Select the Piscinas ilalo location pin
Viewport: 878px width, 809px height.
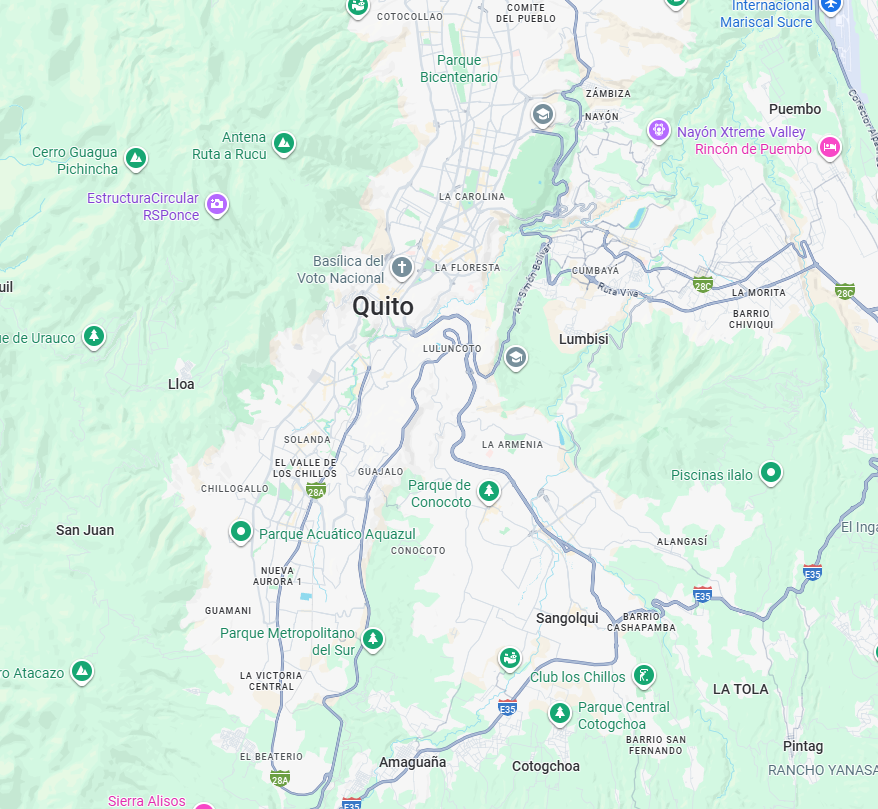(x=771, y=473)
